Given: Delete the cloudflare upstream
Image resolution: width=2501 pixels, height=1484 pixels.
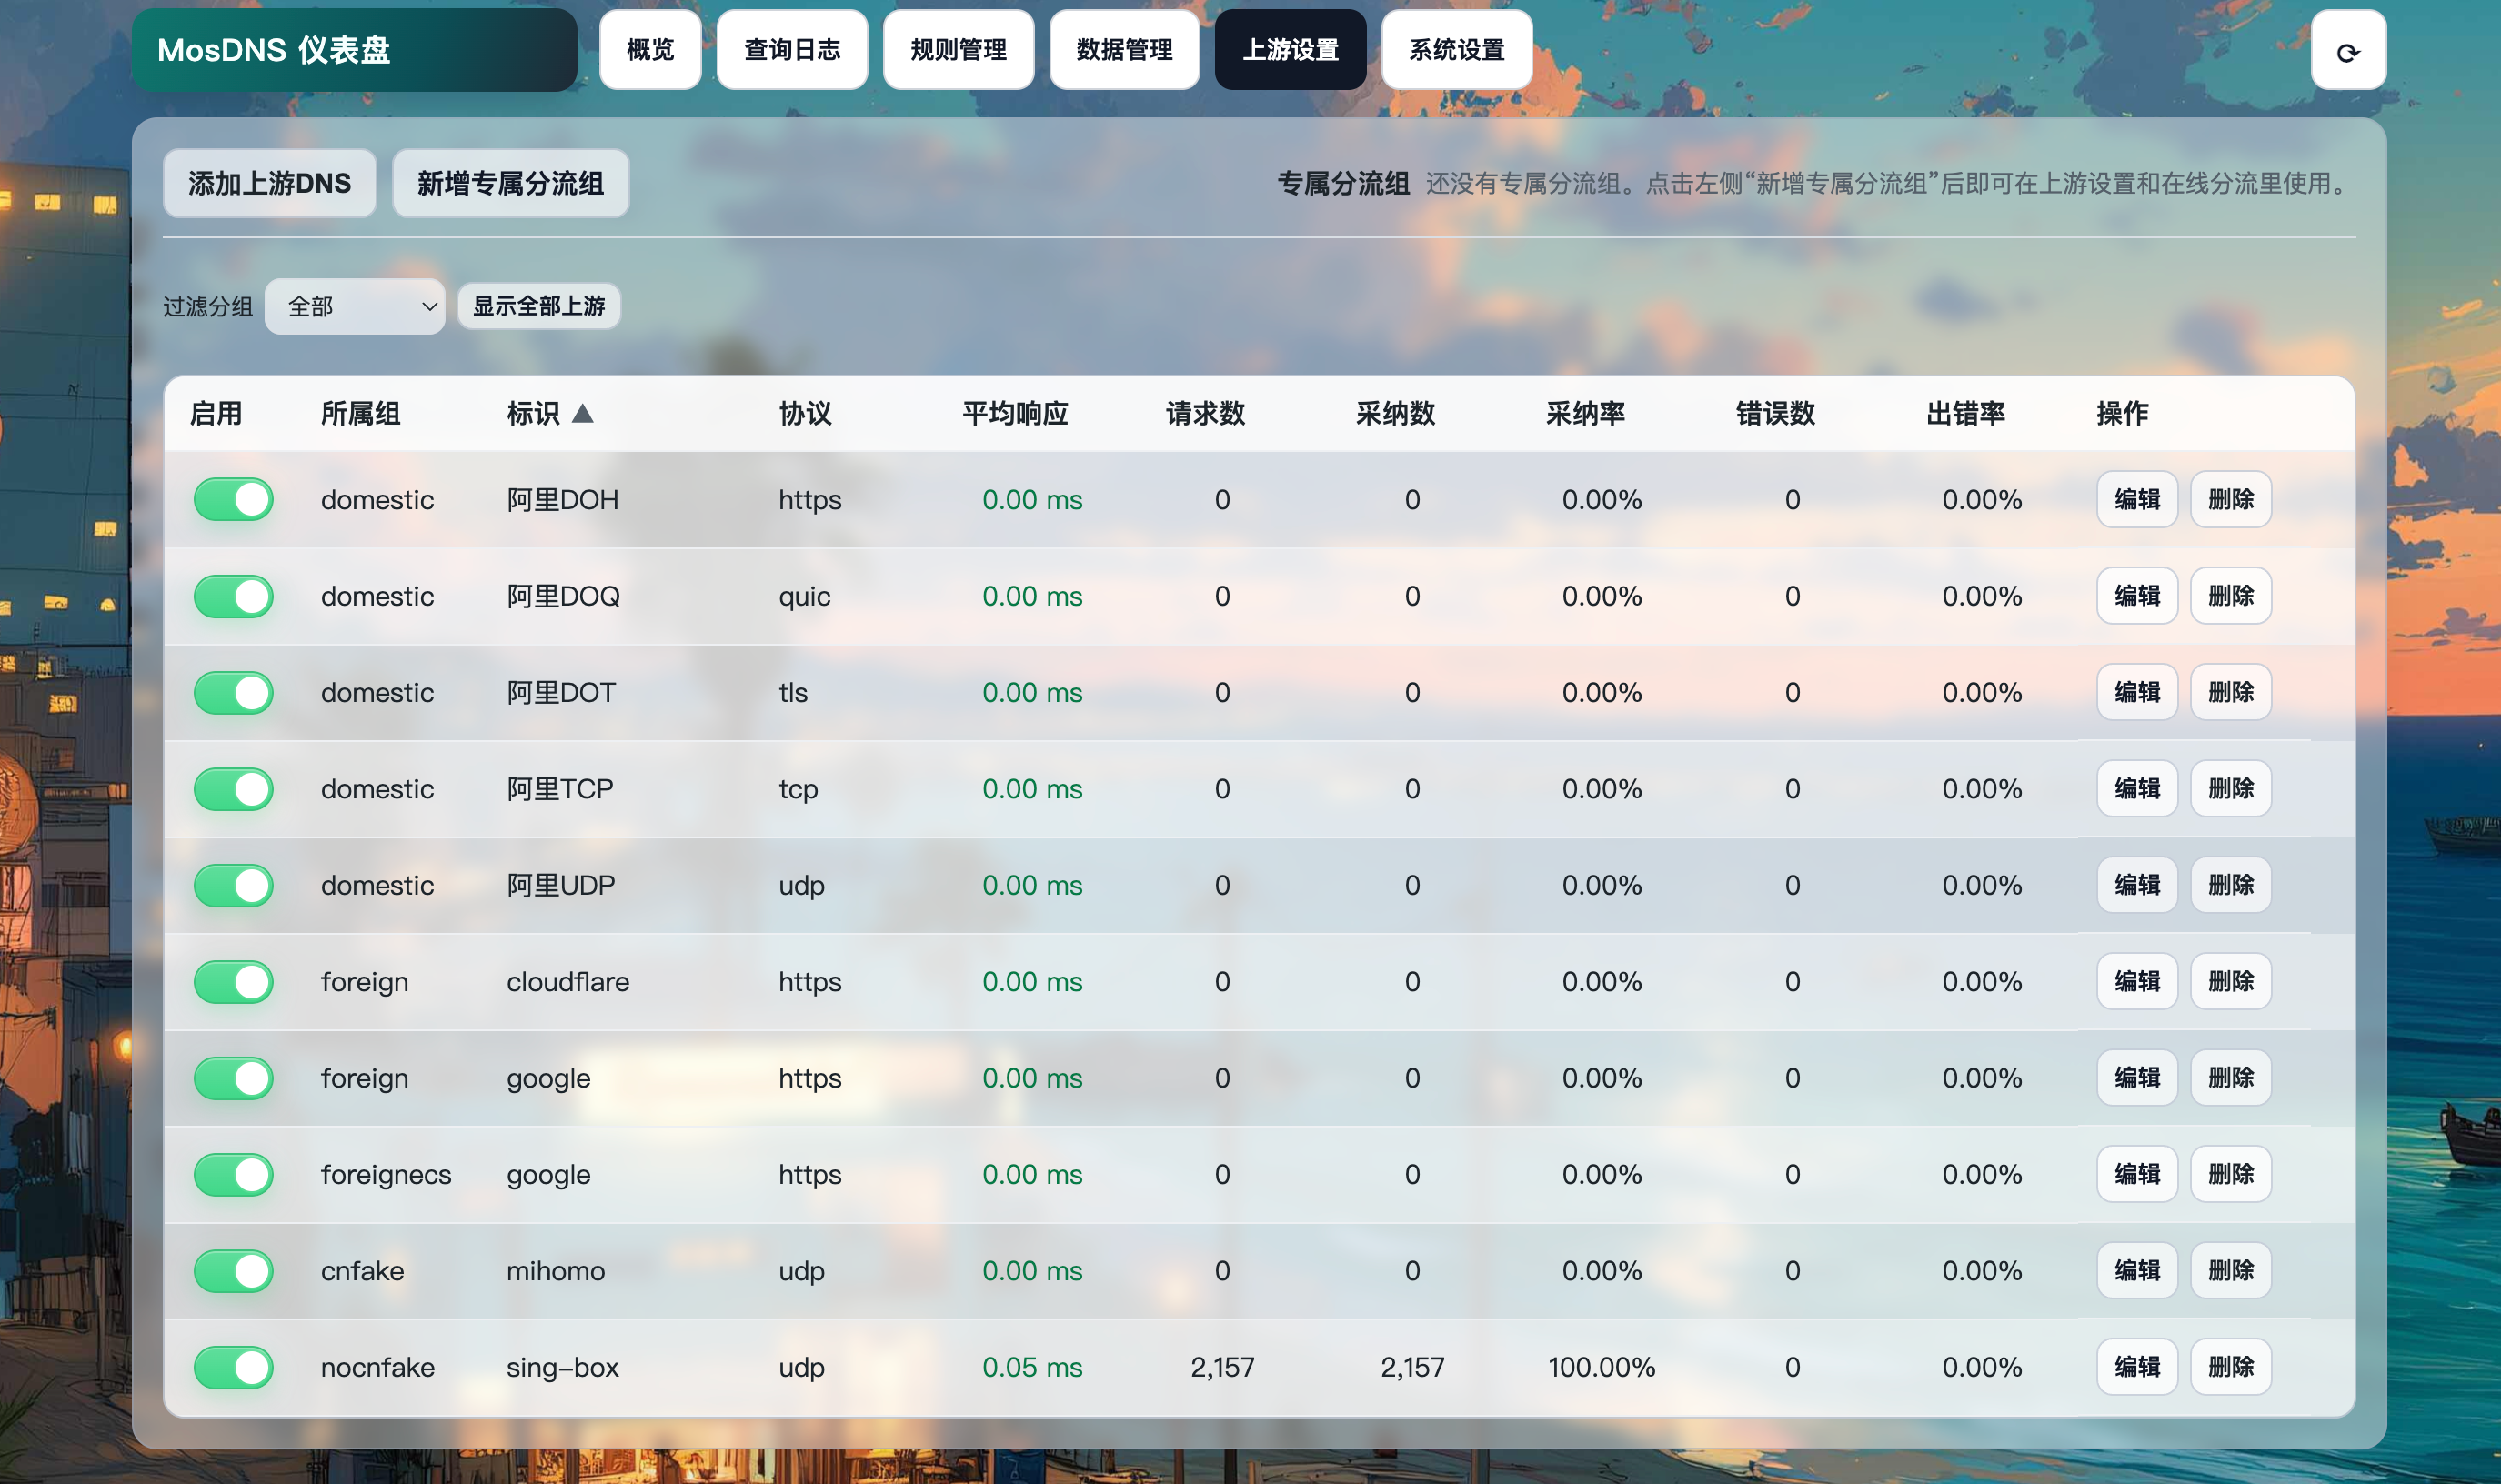Looking at the screenshot, I should pos(2230,982).
